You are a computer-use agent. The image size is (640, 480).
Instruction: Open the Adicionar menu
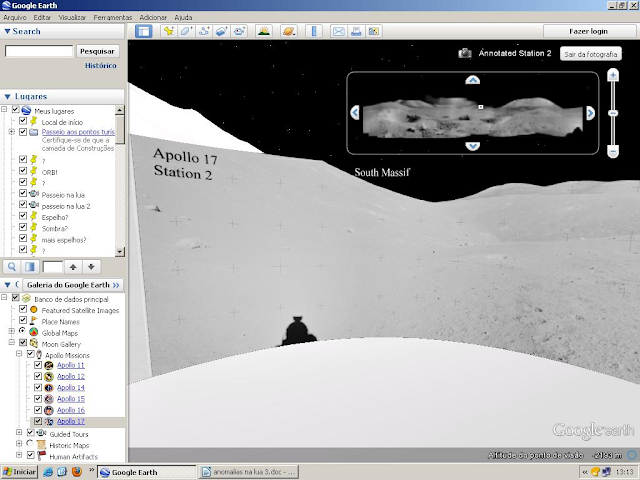coord(153,18)
